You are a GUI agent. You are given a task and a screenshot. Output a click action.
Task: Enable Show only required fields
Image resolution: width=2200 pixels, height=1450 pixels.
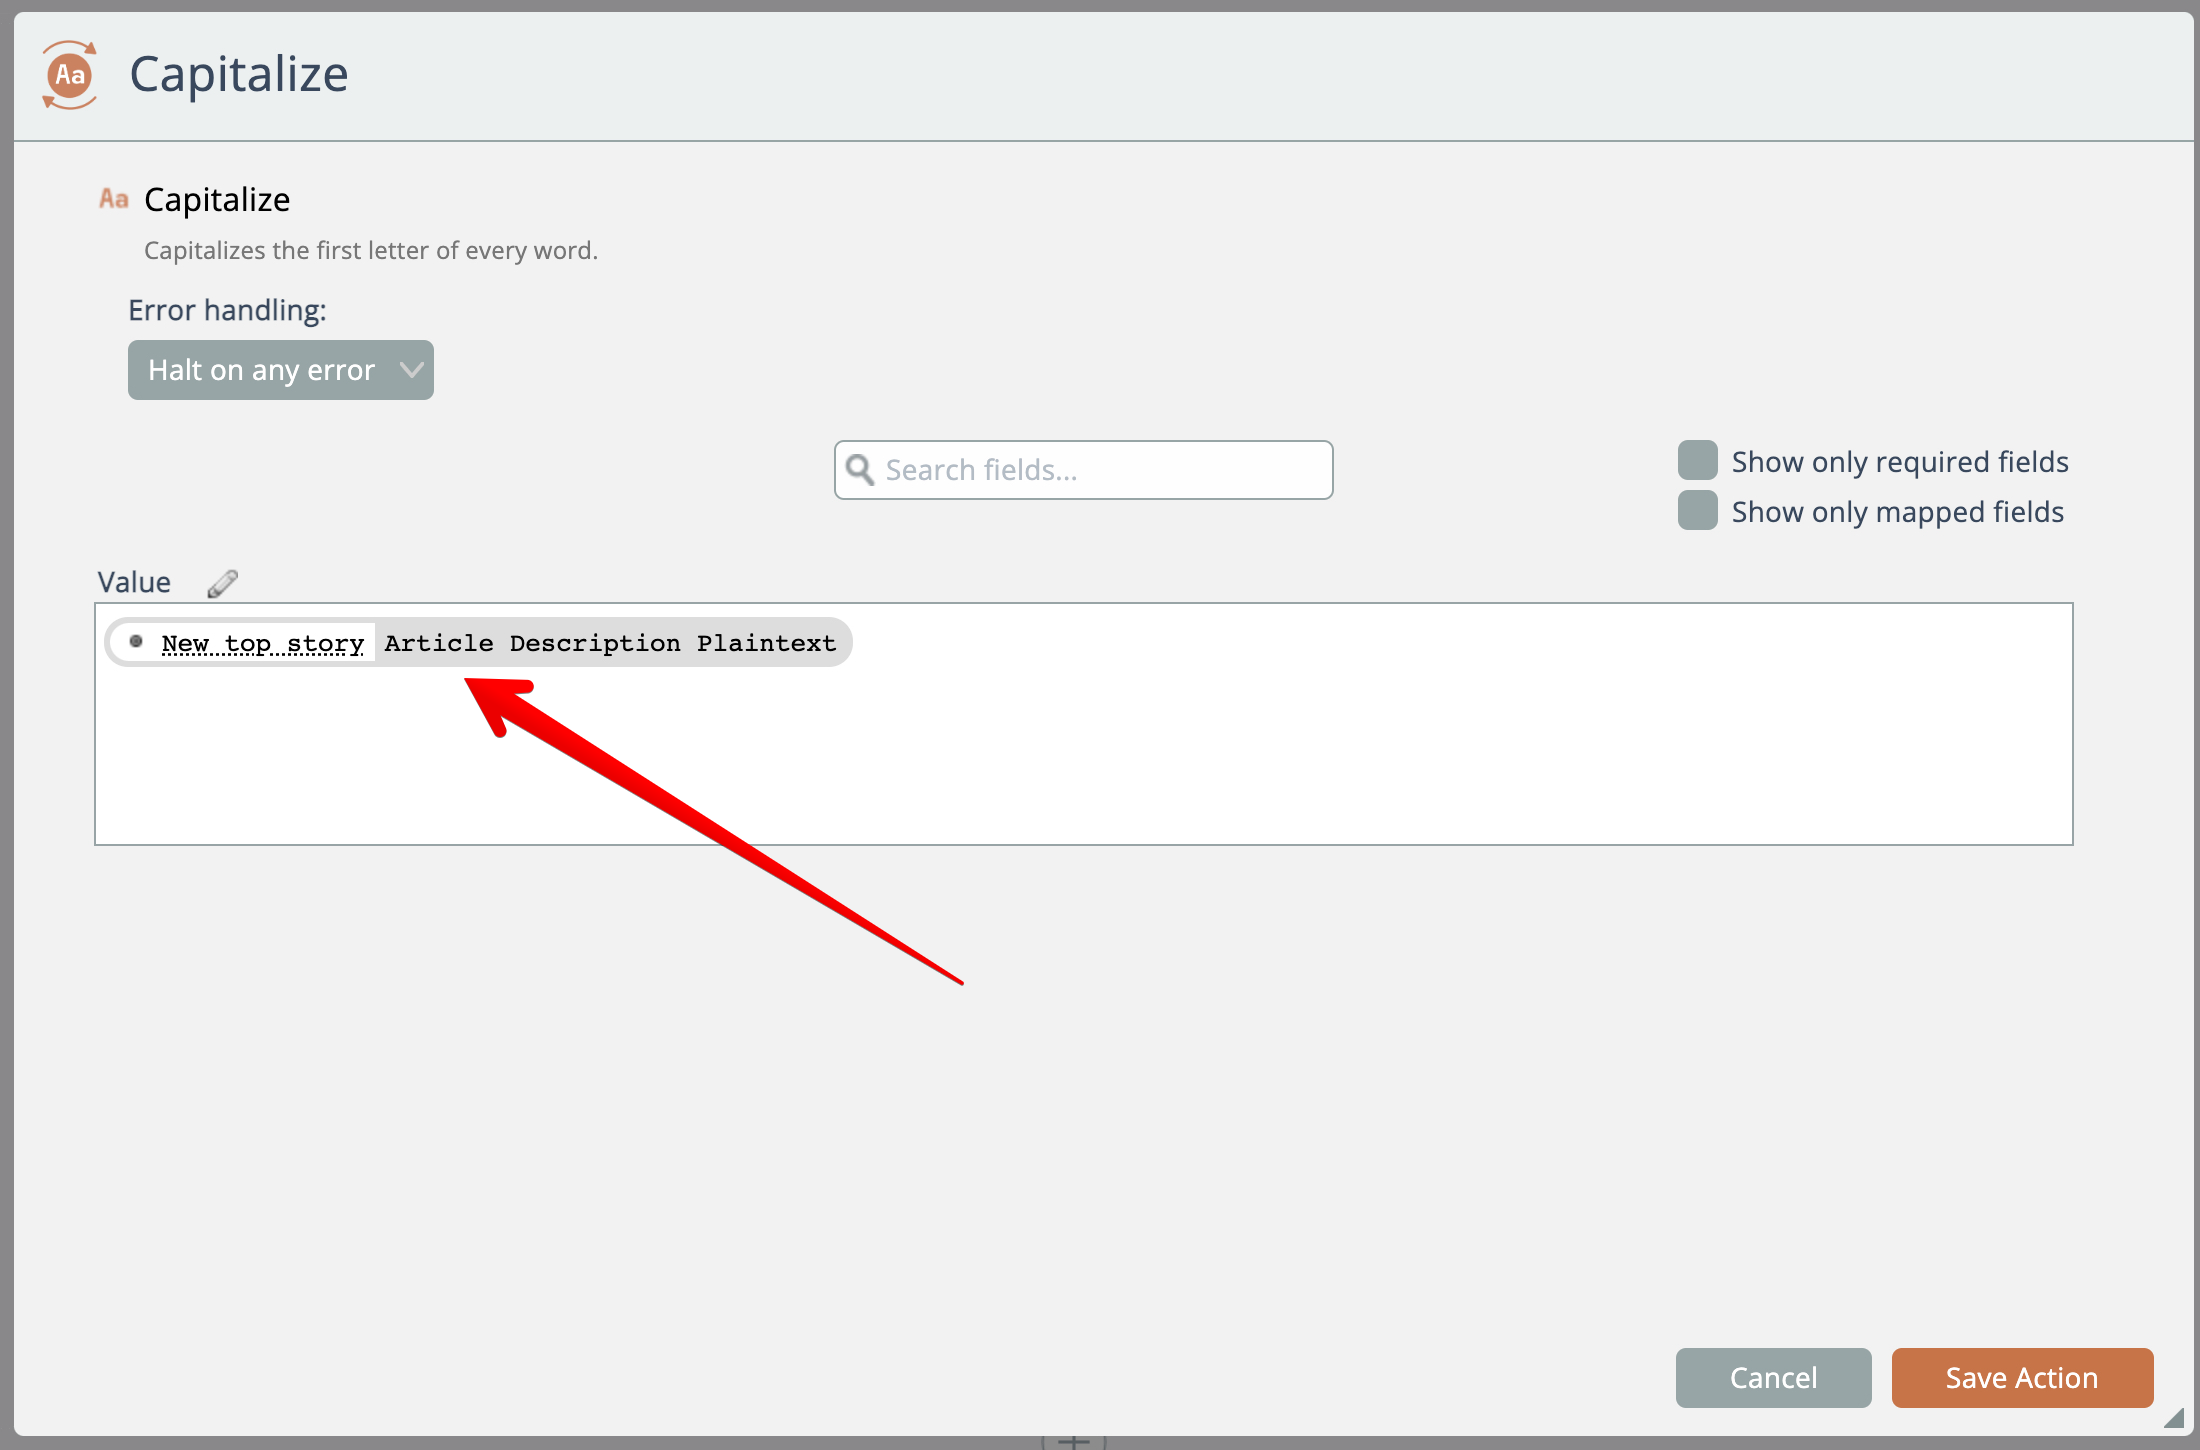click(1697, 461)
